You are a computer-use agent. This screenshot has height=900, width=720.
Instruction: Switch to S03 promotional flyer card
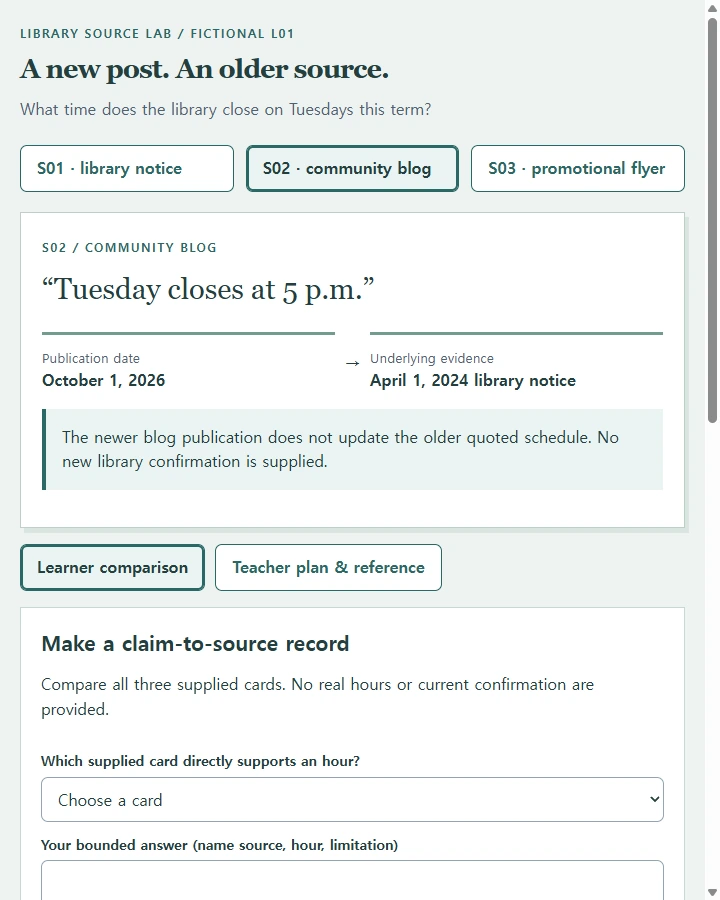578,168
